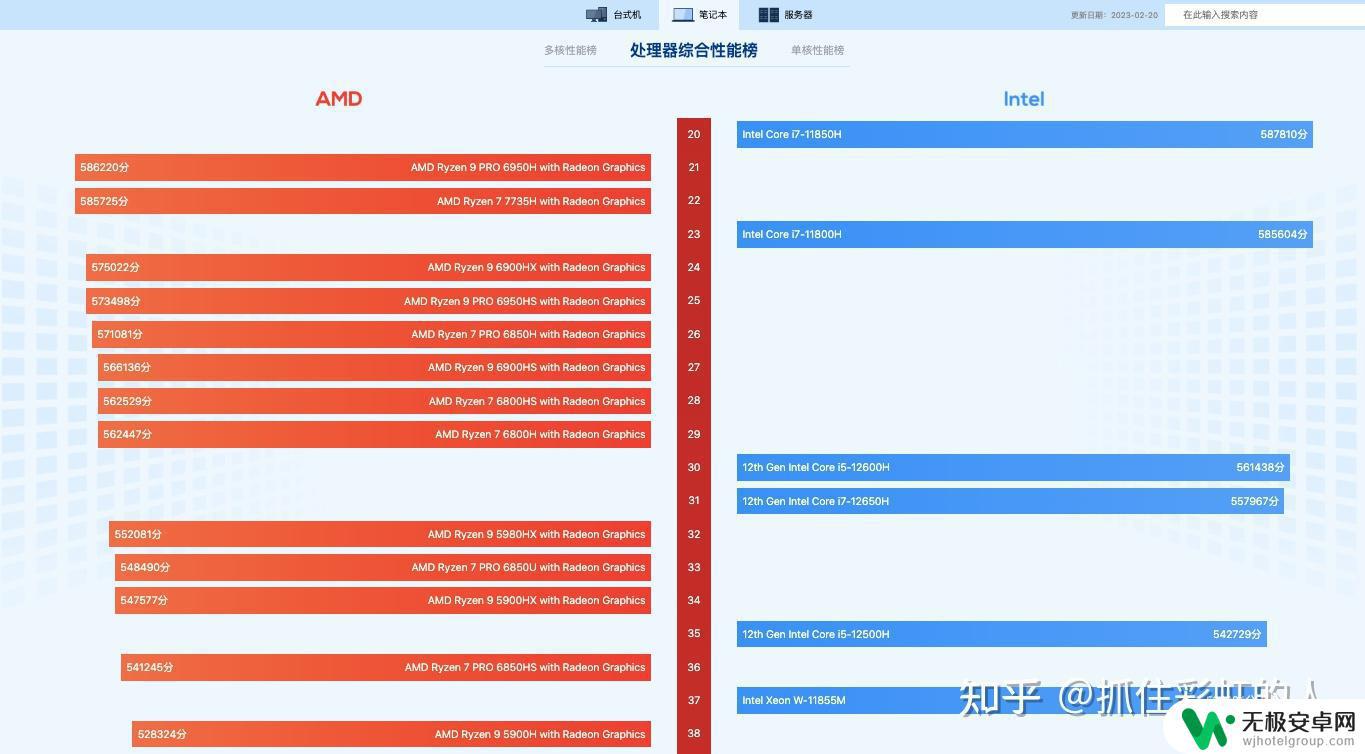Select the AMD Ryzen 9 6900HS bar
The image size is (1365, 754).
(x=374, y=367)
